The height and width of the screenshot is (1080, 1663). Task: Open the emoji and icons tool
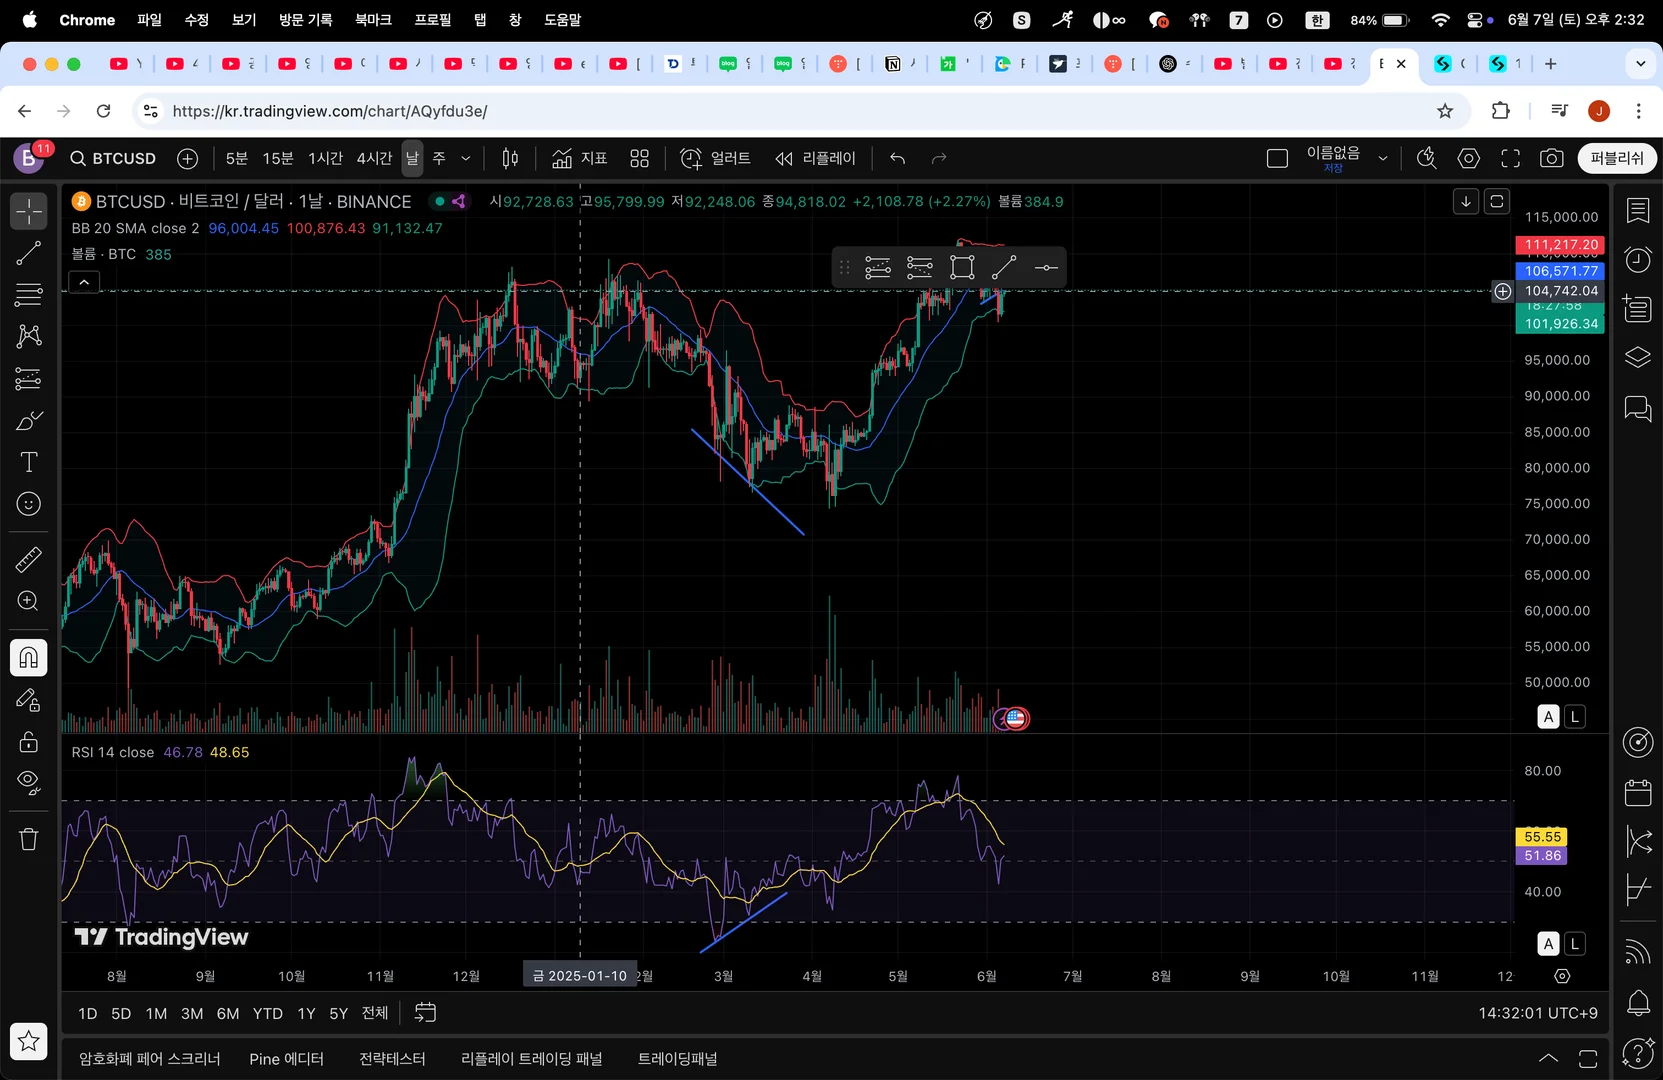(x=29, y=504)
